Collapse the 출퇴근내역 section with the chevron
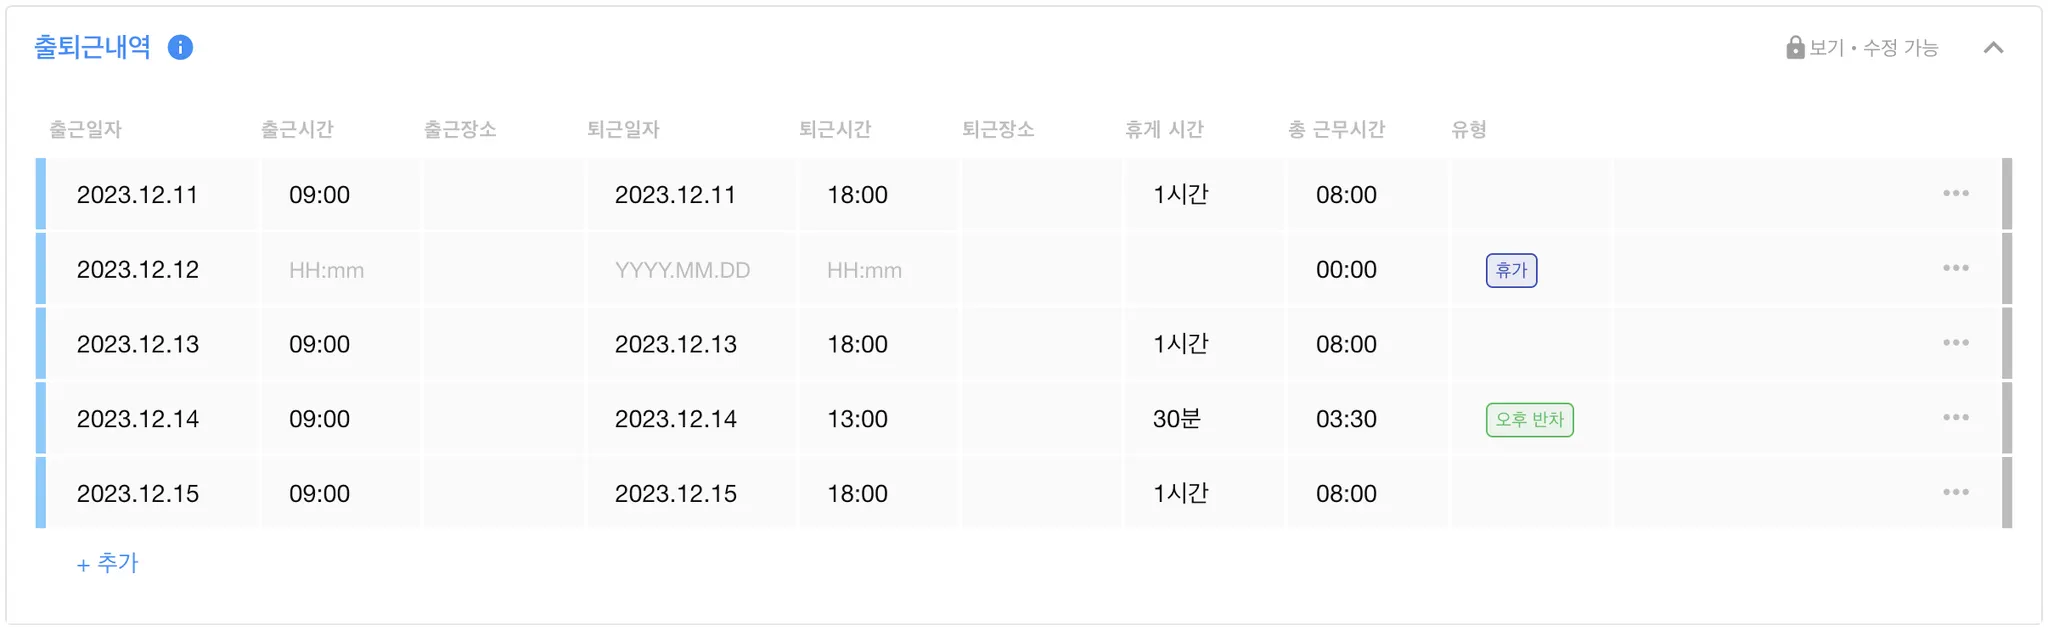Screen dimensions: 2048x632 pyautogui.click(x=1993, y=47)
